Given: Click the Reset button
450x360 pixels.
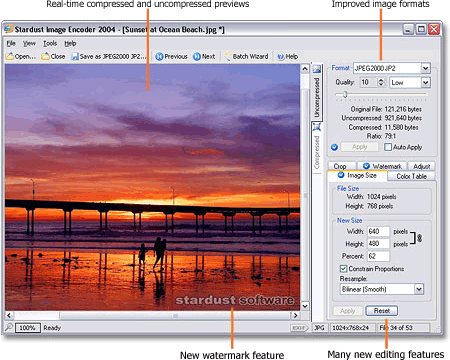Looking at the screenshot, I should click(x=382, y=311).
